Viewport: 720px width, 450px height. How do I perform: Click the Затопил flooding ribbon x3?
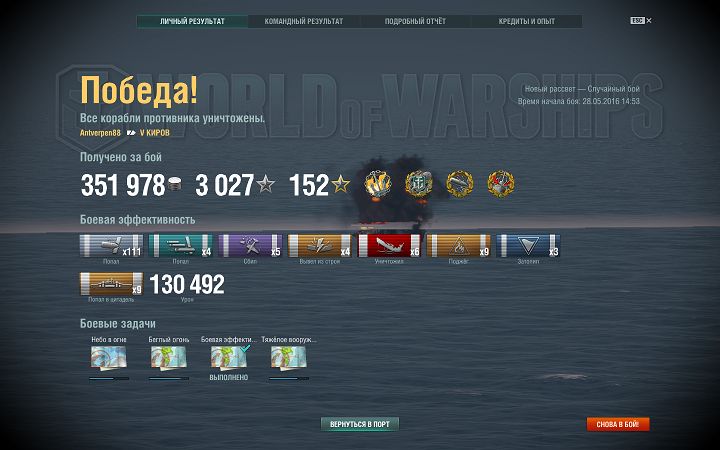click(528, 246)
